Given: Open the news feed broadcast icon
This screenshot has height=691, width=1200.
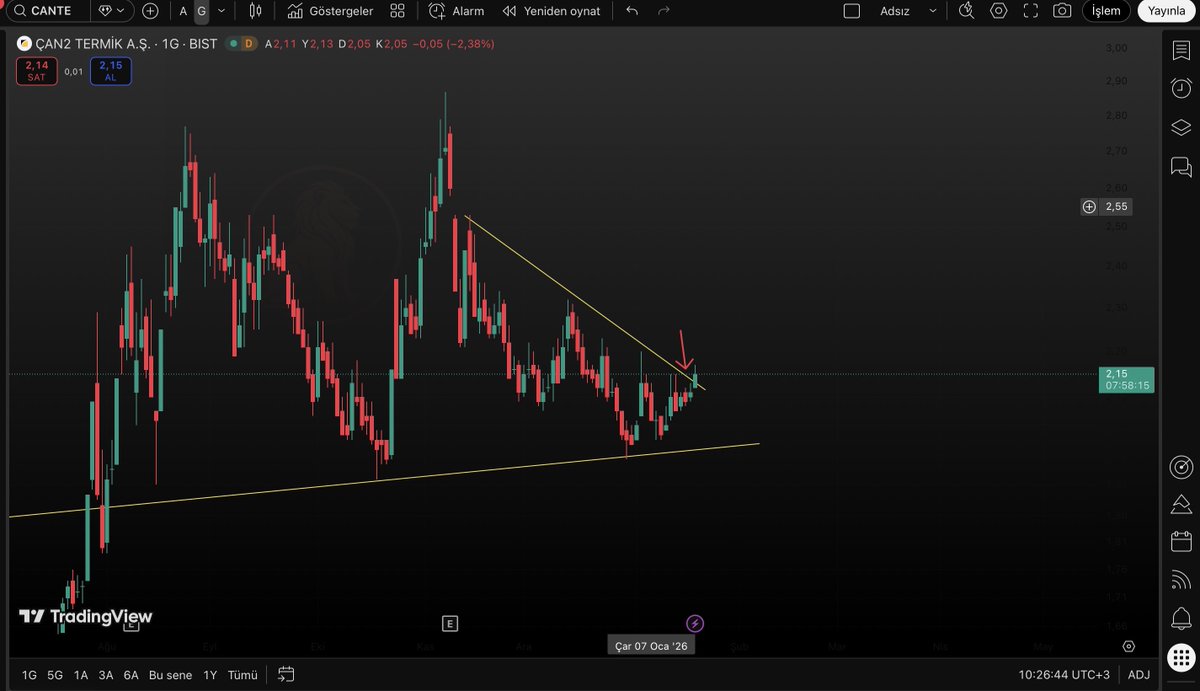Looking at the screenshot, I should pyautogui.click(x=1181, y=579).
